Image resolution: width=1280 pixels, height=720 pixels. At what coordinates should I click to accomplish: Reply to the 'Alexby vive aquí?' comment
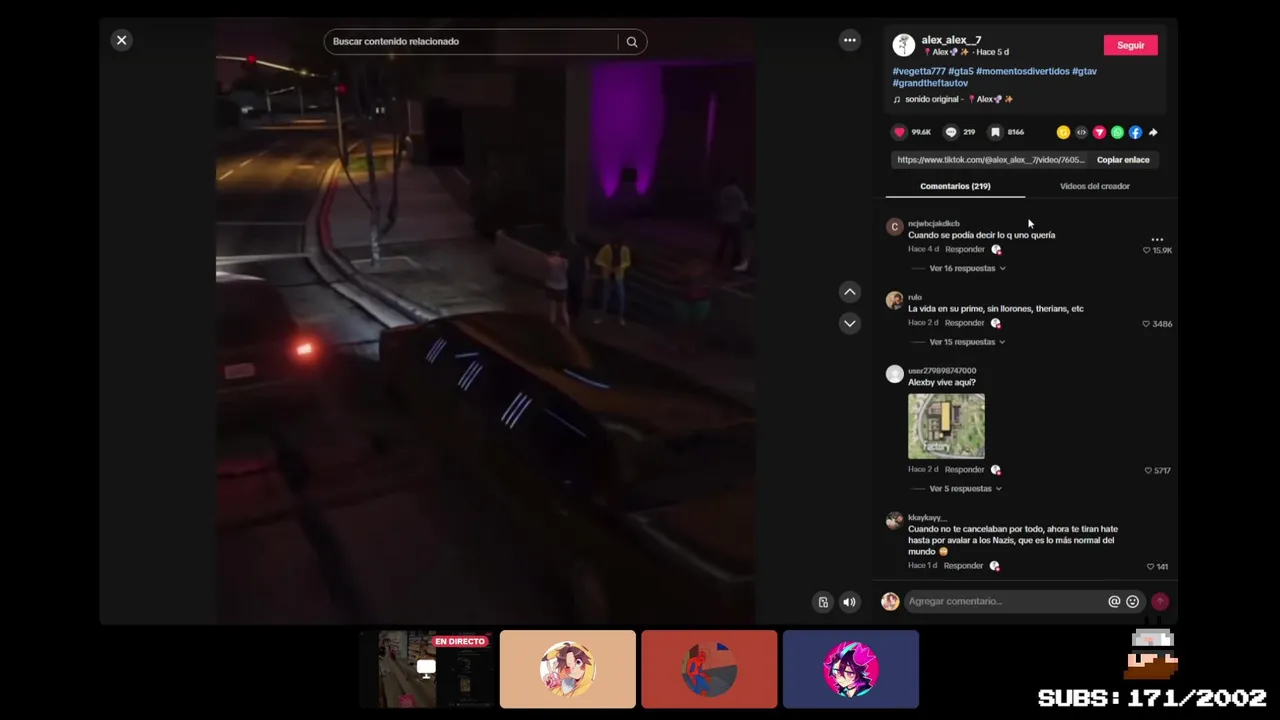tap(964, 470)
